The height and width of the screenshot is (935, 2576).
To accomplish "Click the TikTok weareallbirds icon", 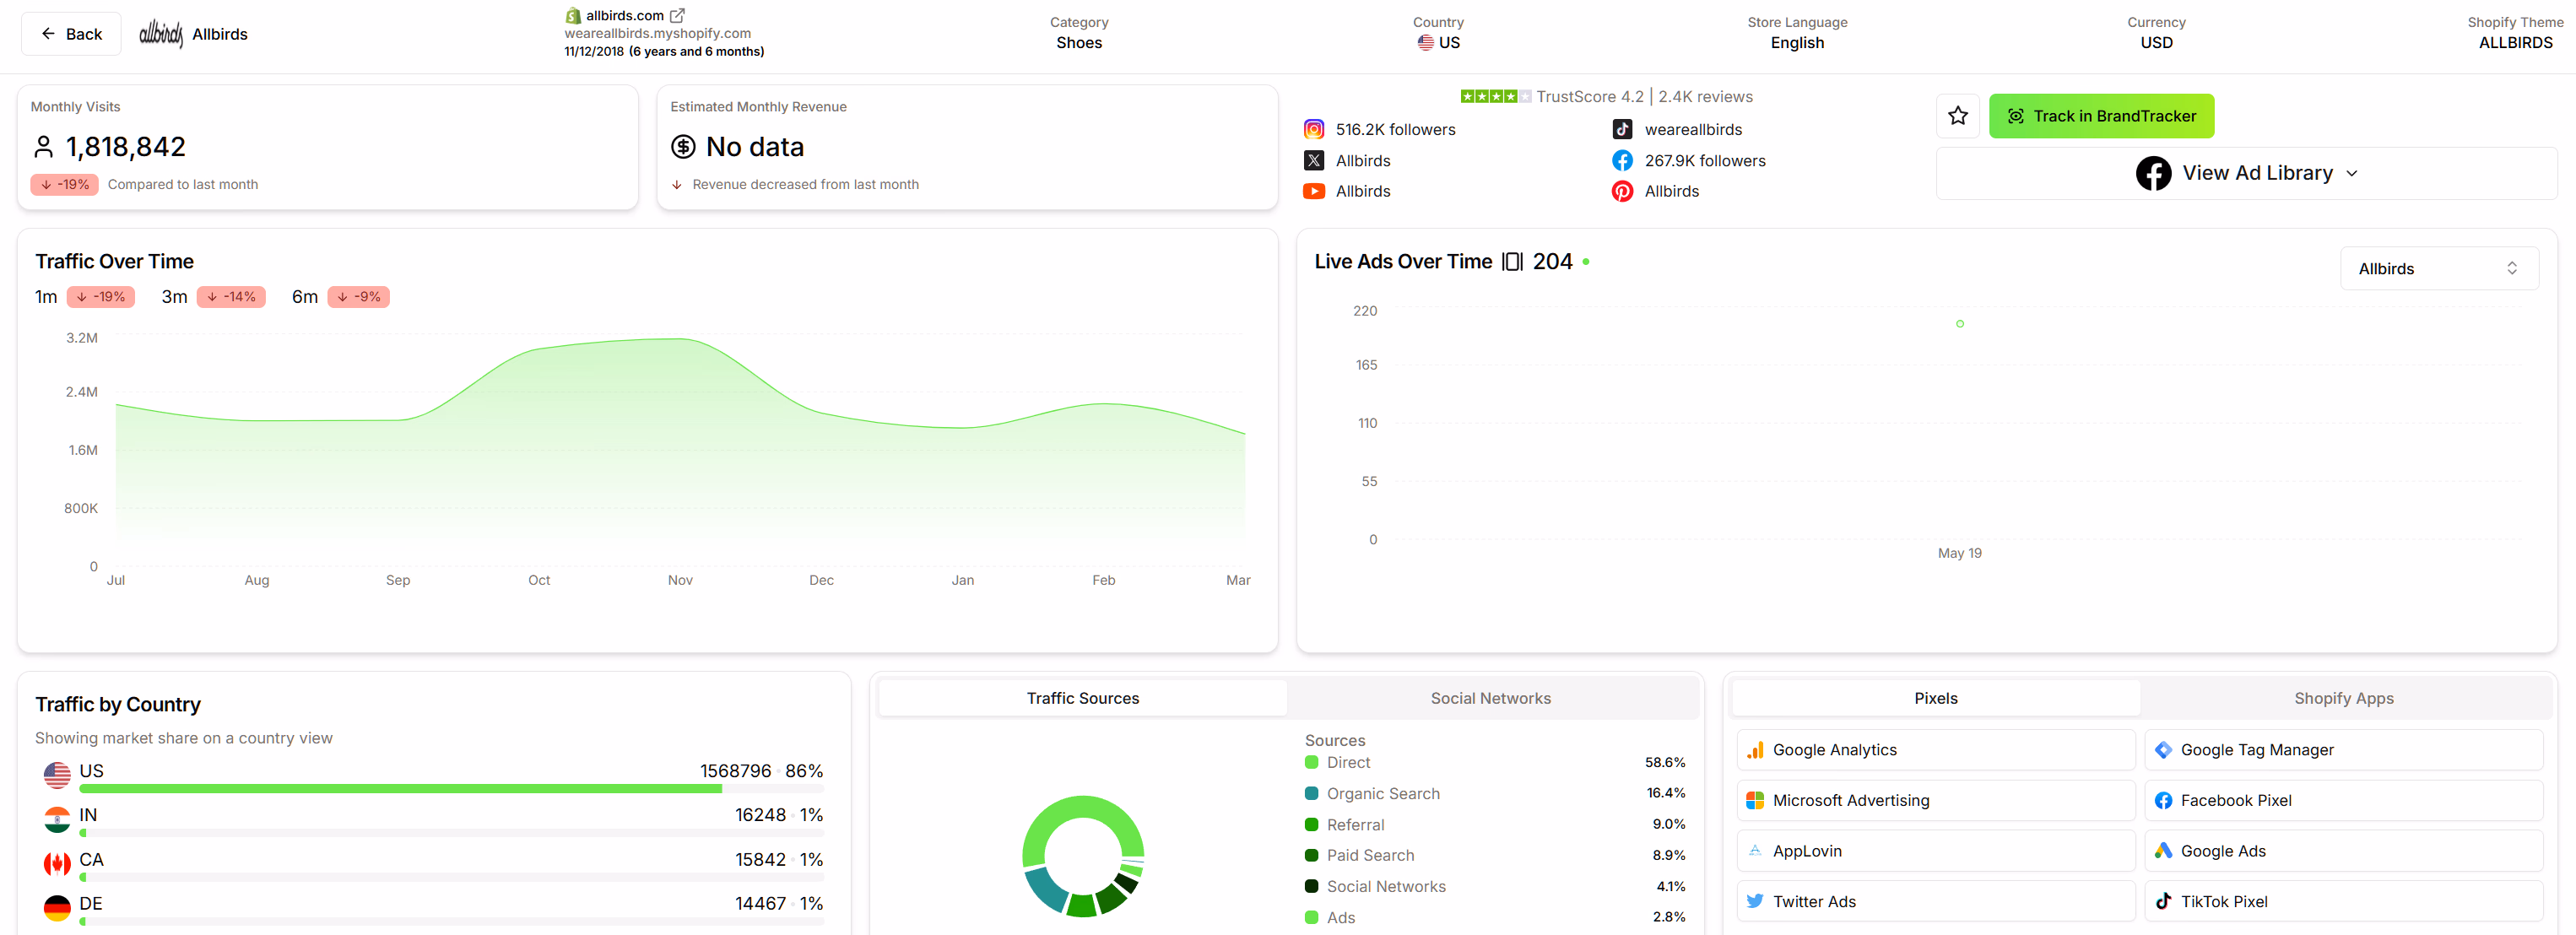I will [1622, 130].
